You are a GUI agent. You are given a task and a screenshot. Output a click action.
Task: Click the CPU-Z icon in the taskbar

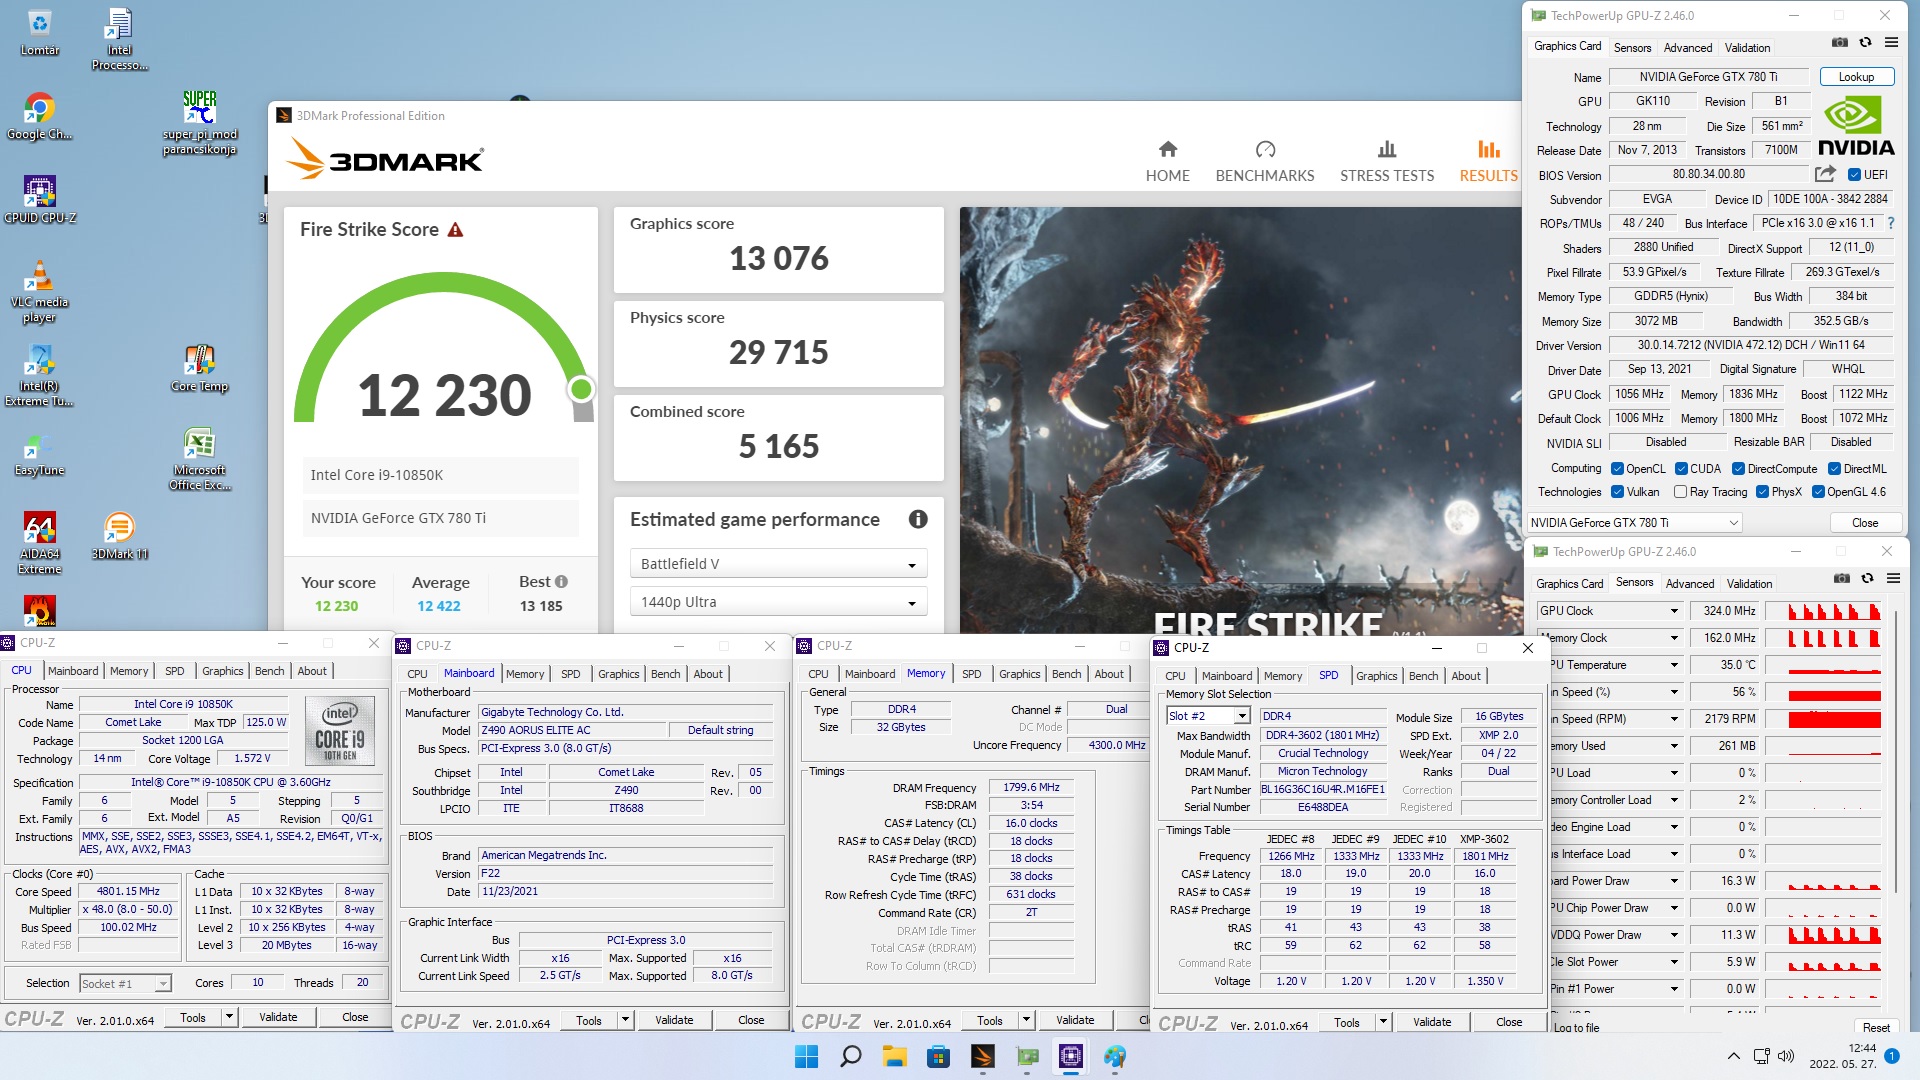tap(1071, 1056)
